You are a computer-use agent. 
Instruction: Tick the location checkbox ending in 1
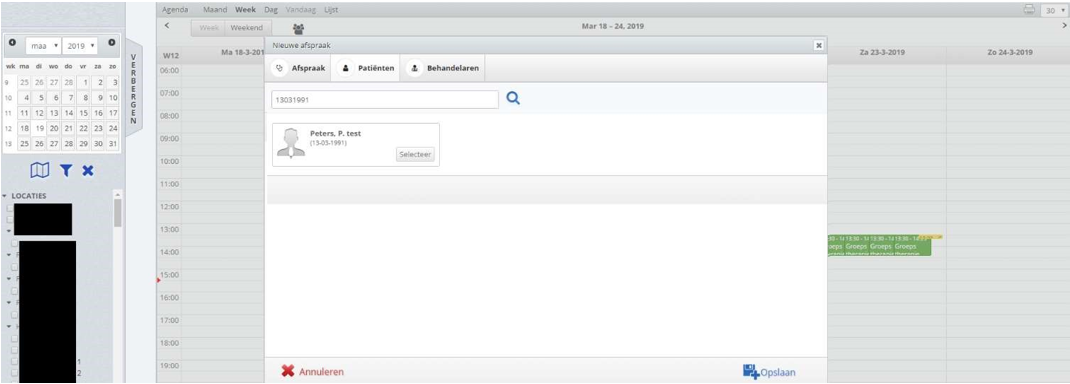(x=14, y=361)
